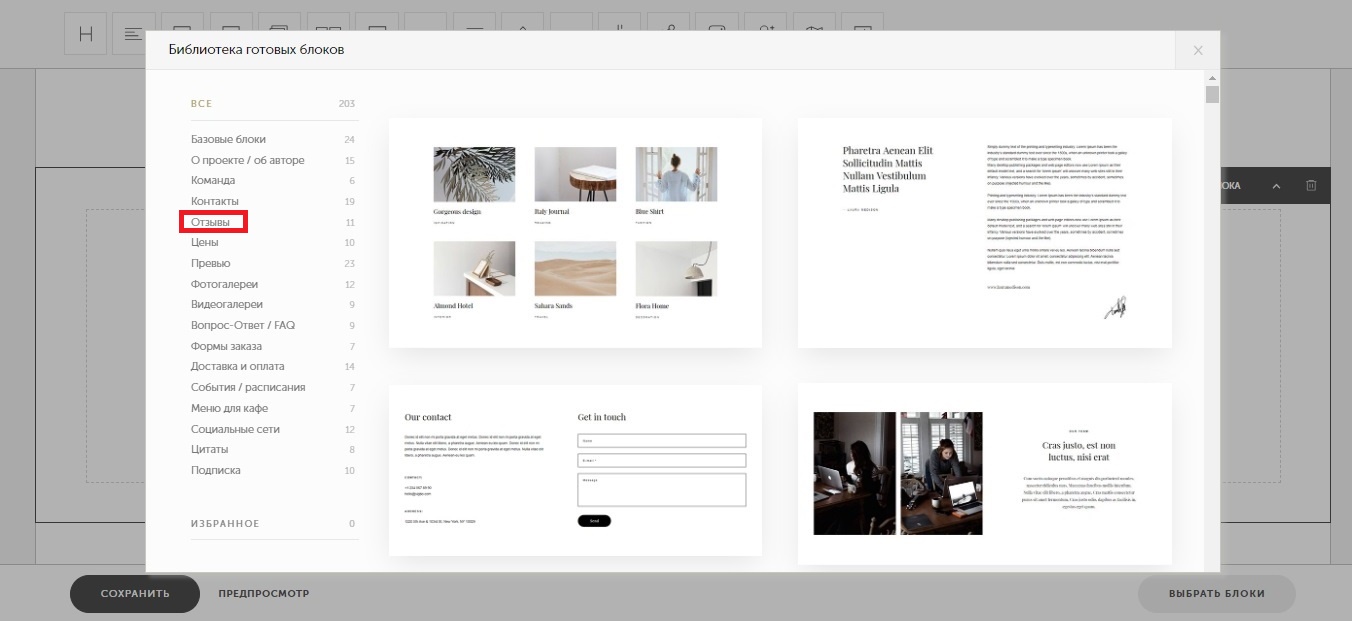Close the block library dialog
The width and height of the screenshot is (1352, 621).
click(1198, 50)
